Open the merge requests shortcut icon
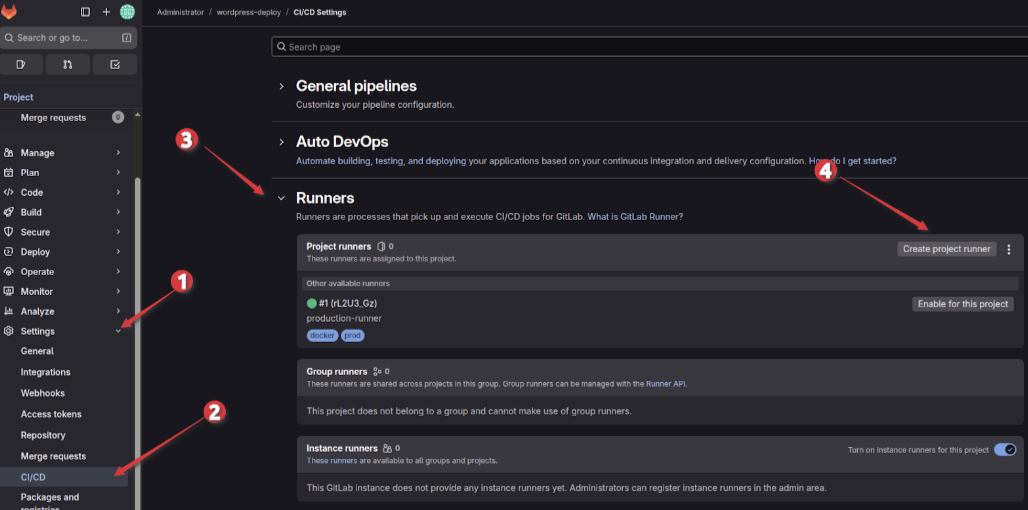 point(68,64)
